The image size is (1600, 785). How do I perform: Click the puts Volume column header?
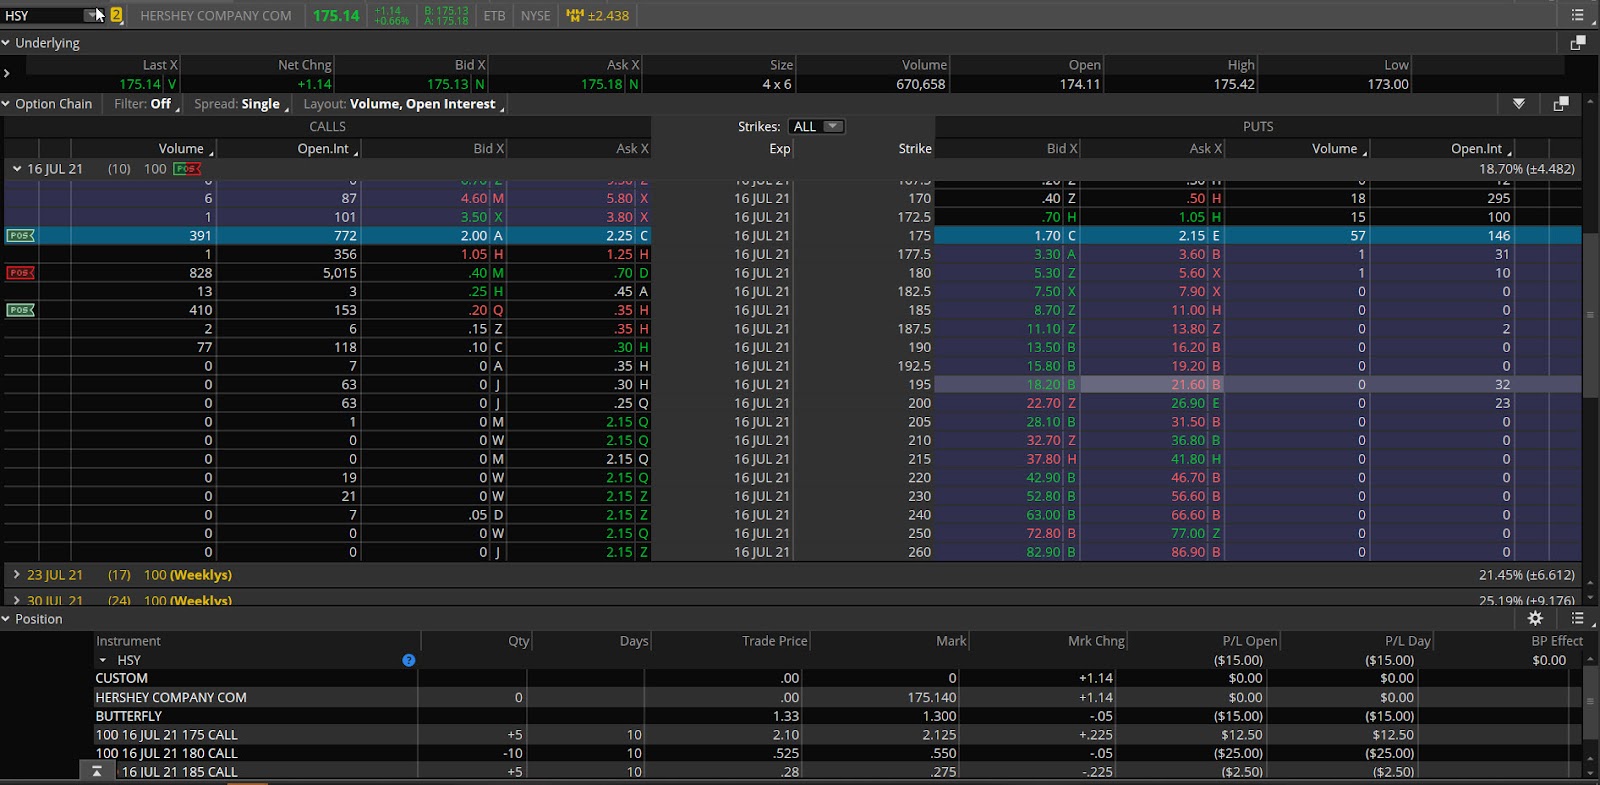click(x=1340, y=149)
